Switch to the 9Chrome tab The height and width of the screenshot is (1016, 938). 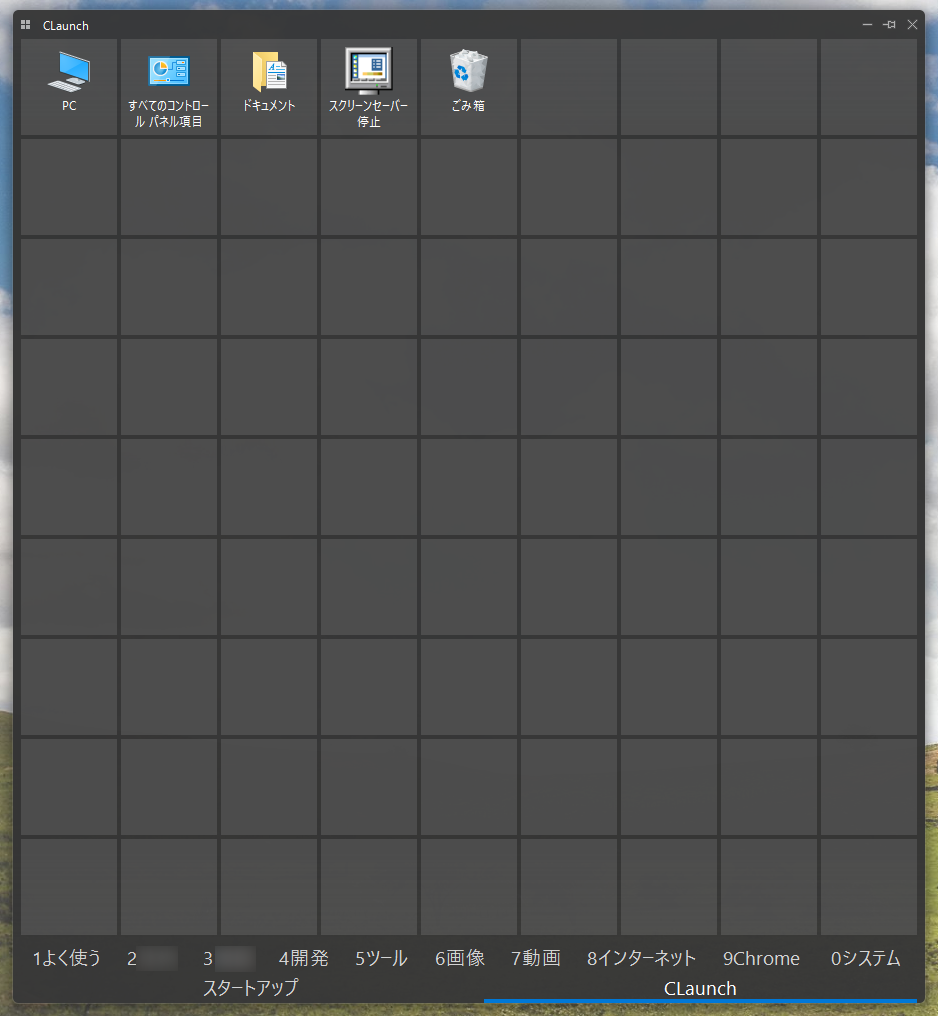(x=761, y=958)
